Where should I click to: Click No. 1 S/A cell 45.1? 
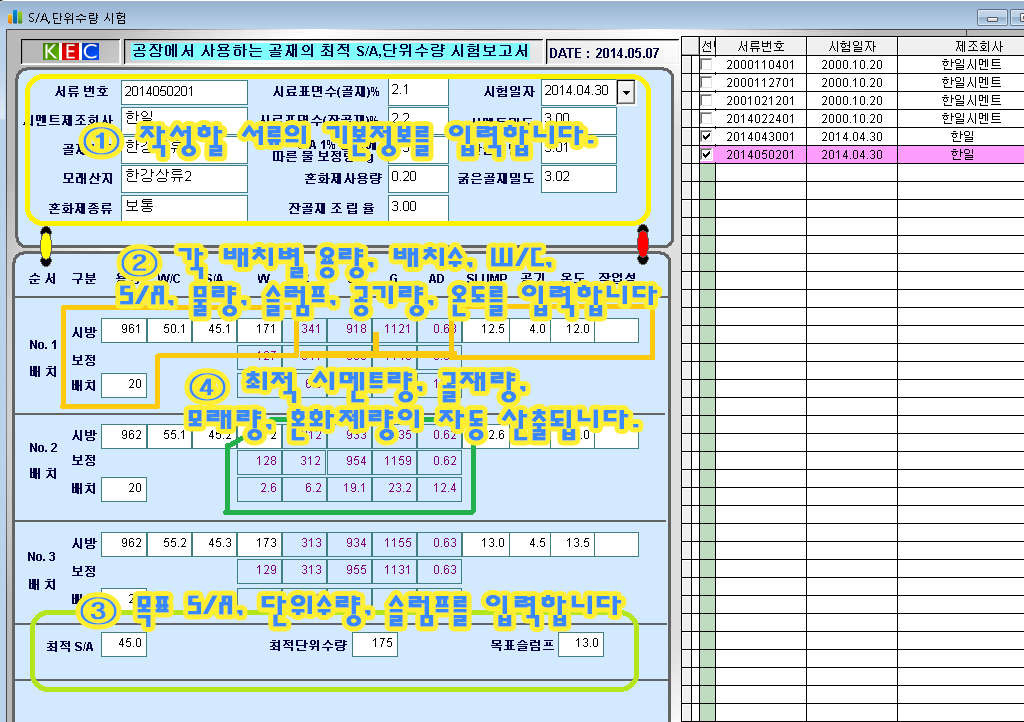(214, 330)
